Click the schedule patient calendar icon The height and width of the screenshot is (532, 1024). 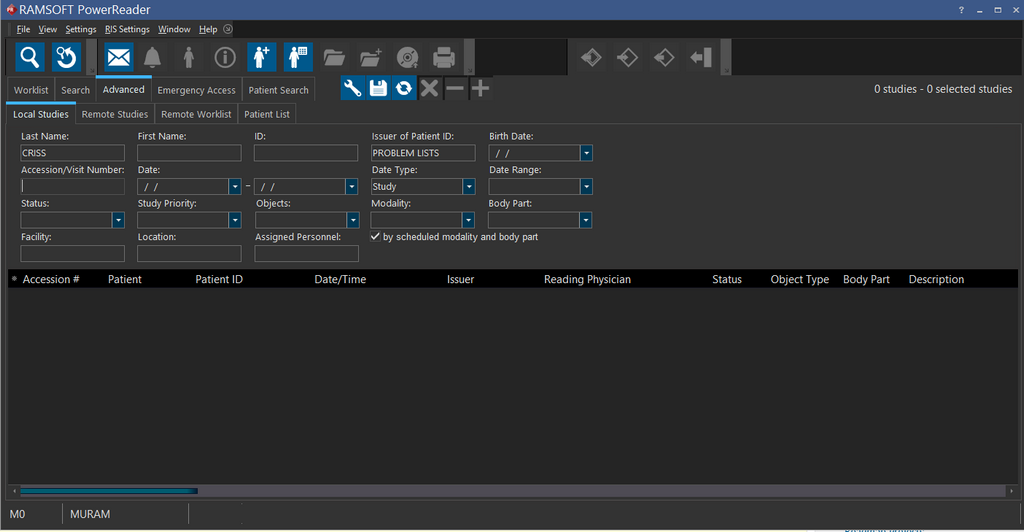298,57
